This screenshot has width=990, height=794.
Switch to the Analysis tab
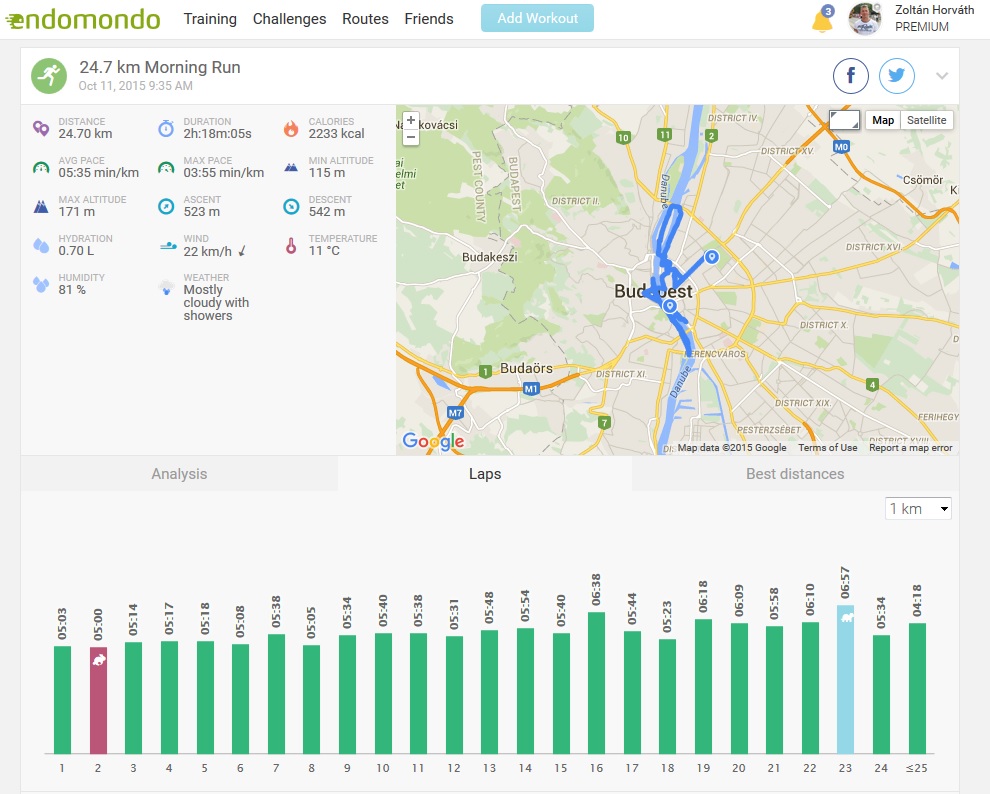(179, 474)
